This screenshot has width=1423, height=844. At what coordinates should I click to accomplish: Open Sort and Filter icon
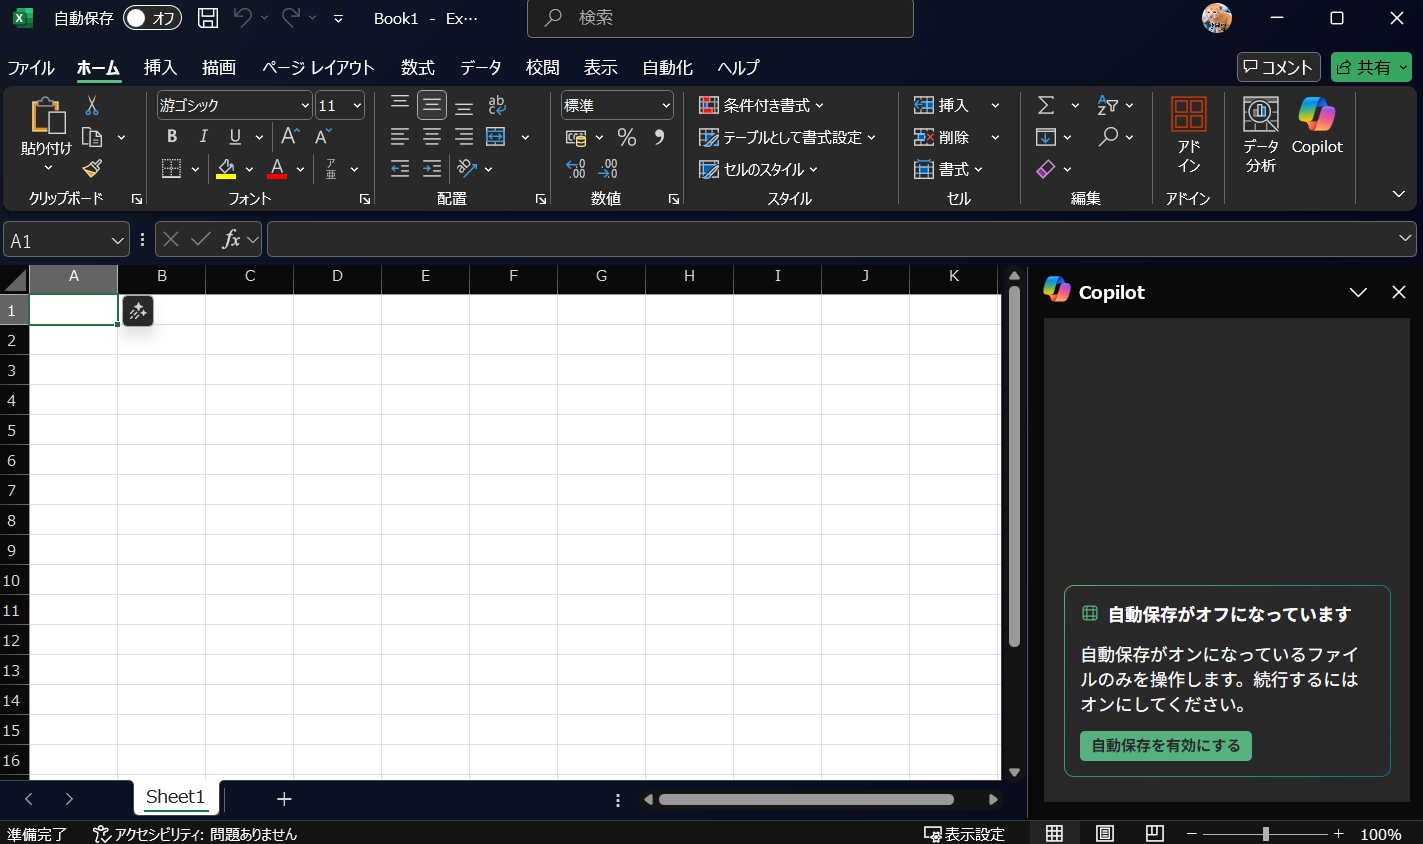(1107, 105)
